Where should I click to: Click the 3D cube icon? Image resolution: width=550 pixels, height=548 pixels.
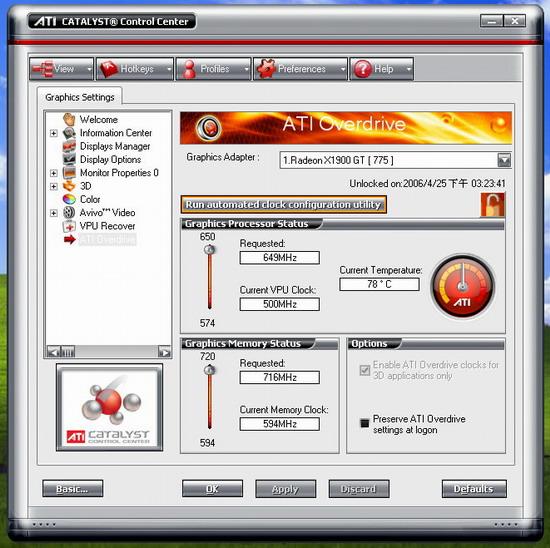coord(69,186)
